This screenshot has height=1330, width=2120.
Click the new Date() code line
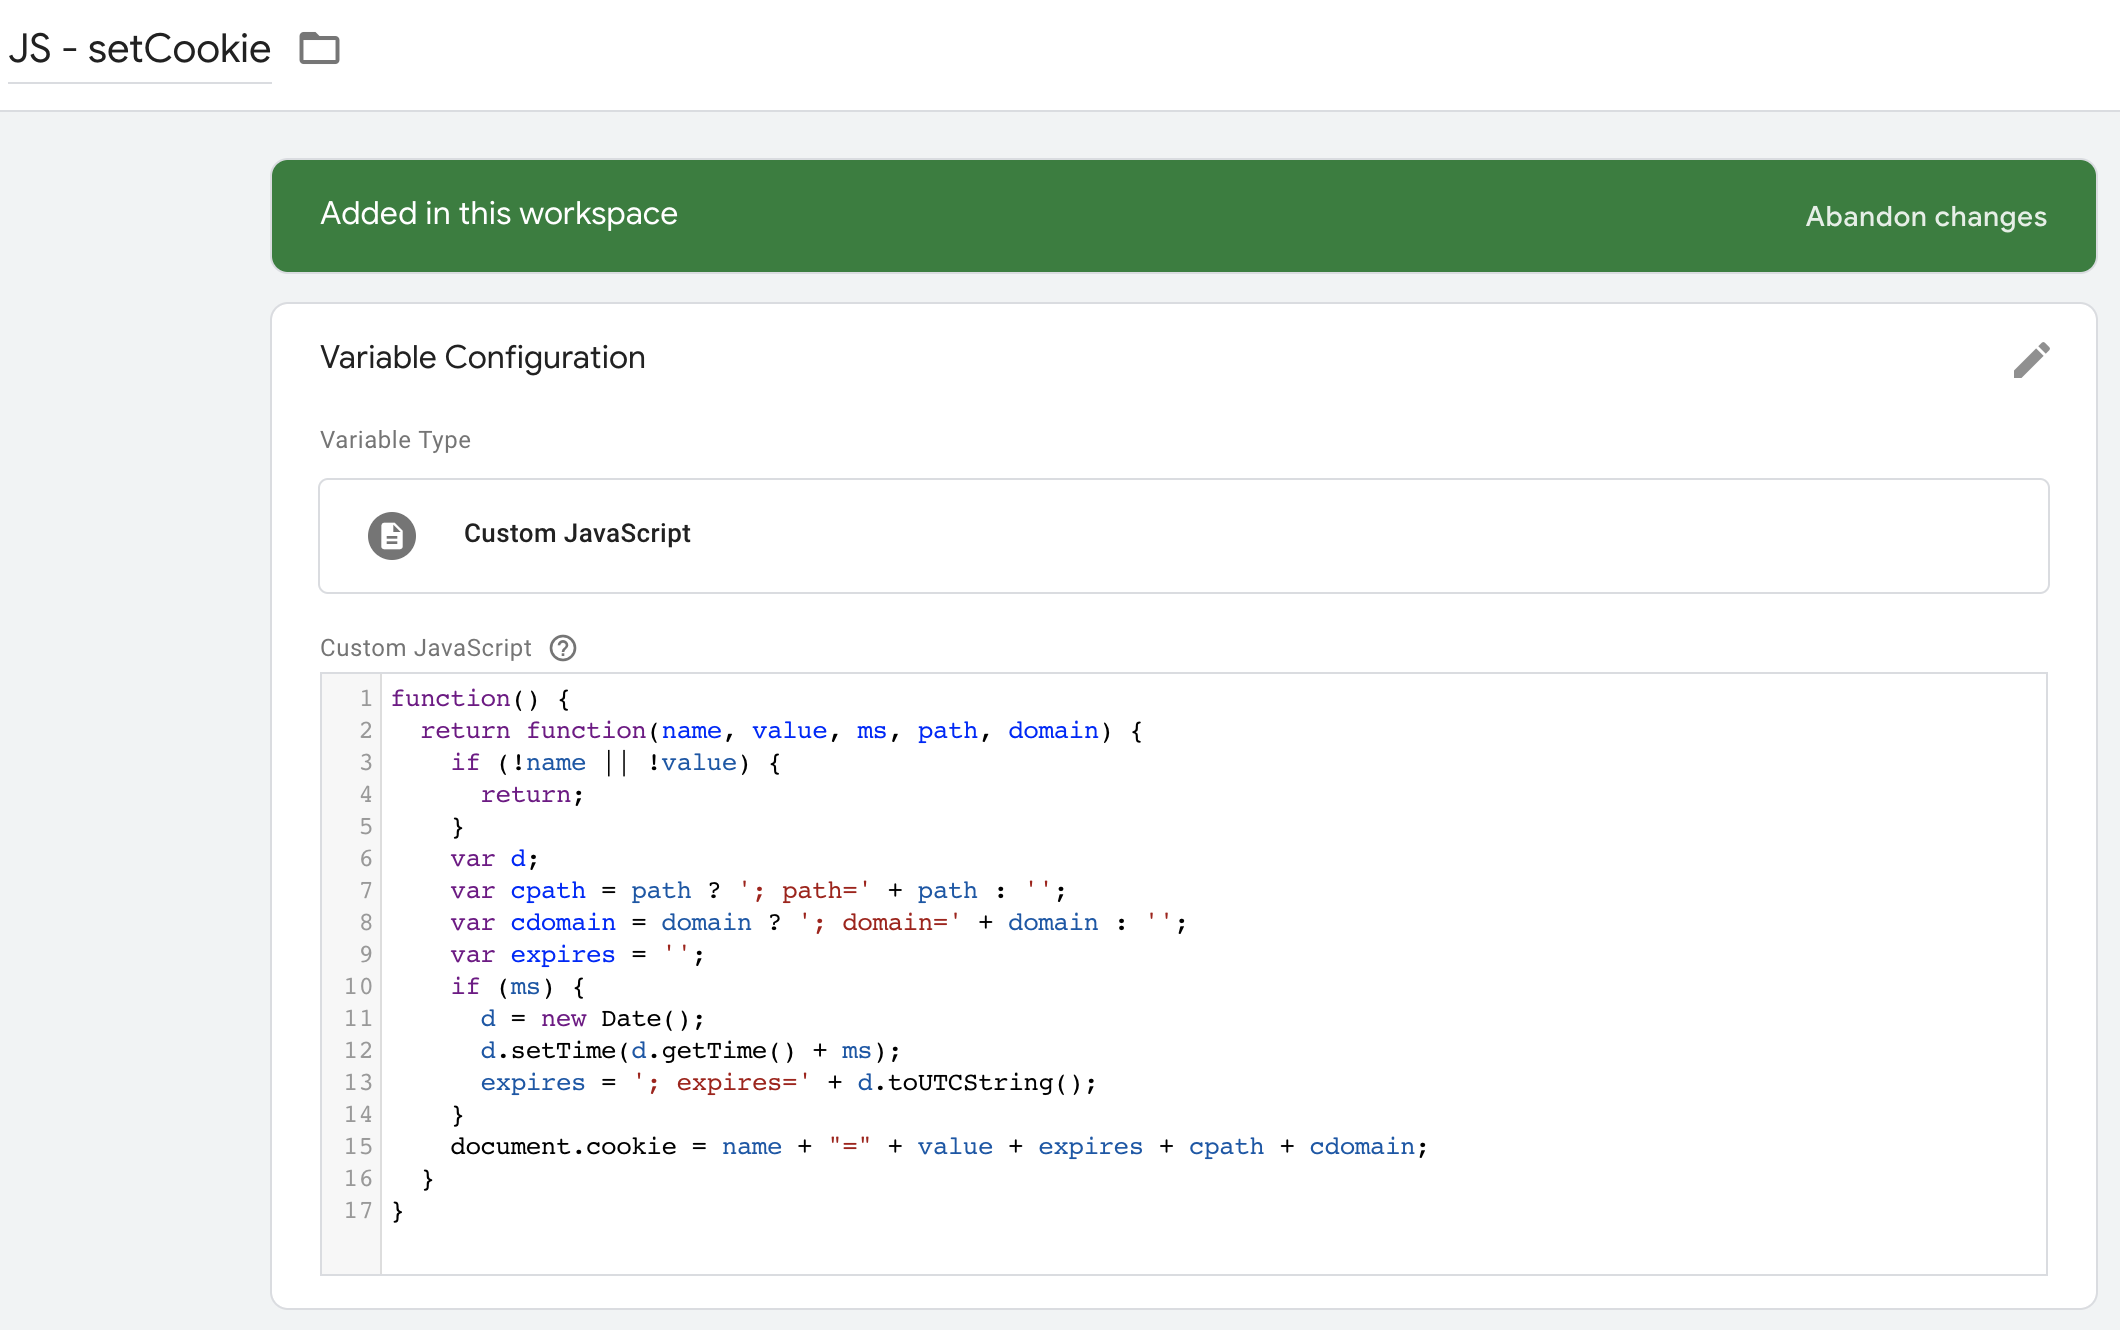[x=592, y=1019]
